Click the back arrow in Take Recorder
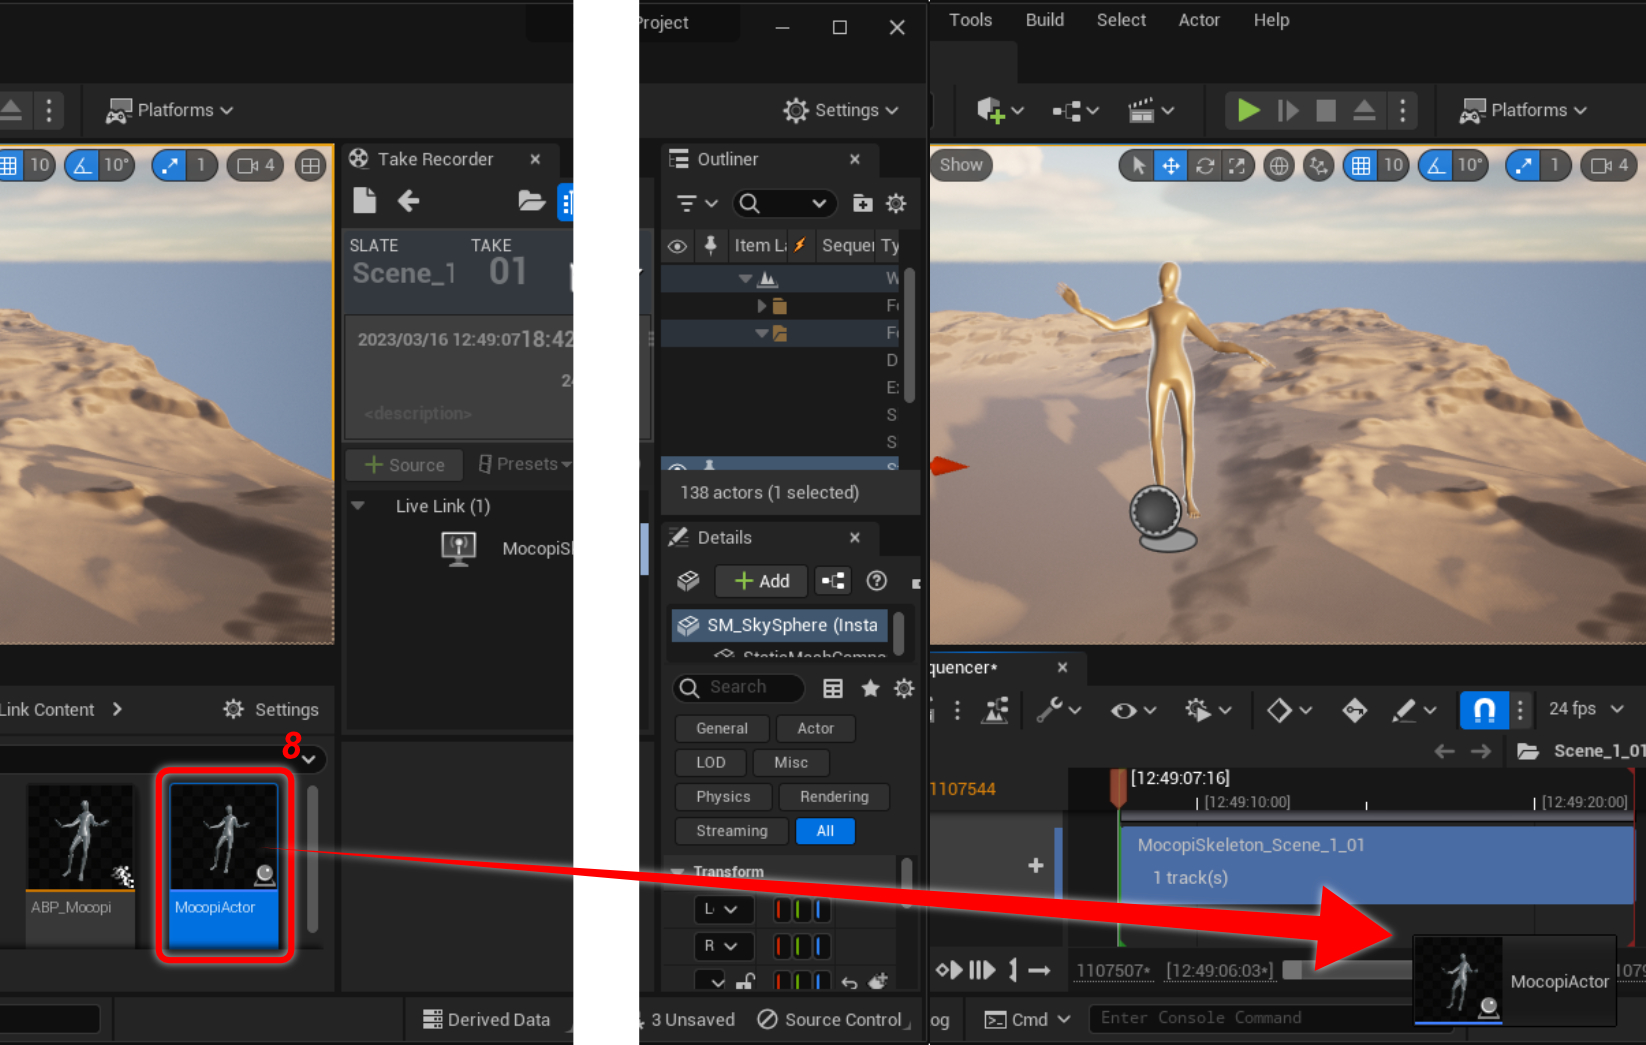1646x1045 pixels. [408, 201]
